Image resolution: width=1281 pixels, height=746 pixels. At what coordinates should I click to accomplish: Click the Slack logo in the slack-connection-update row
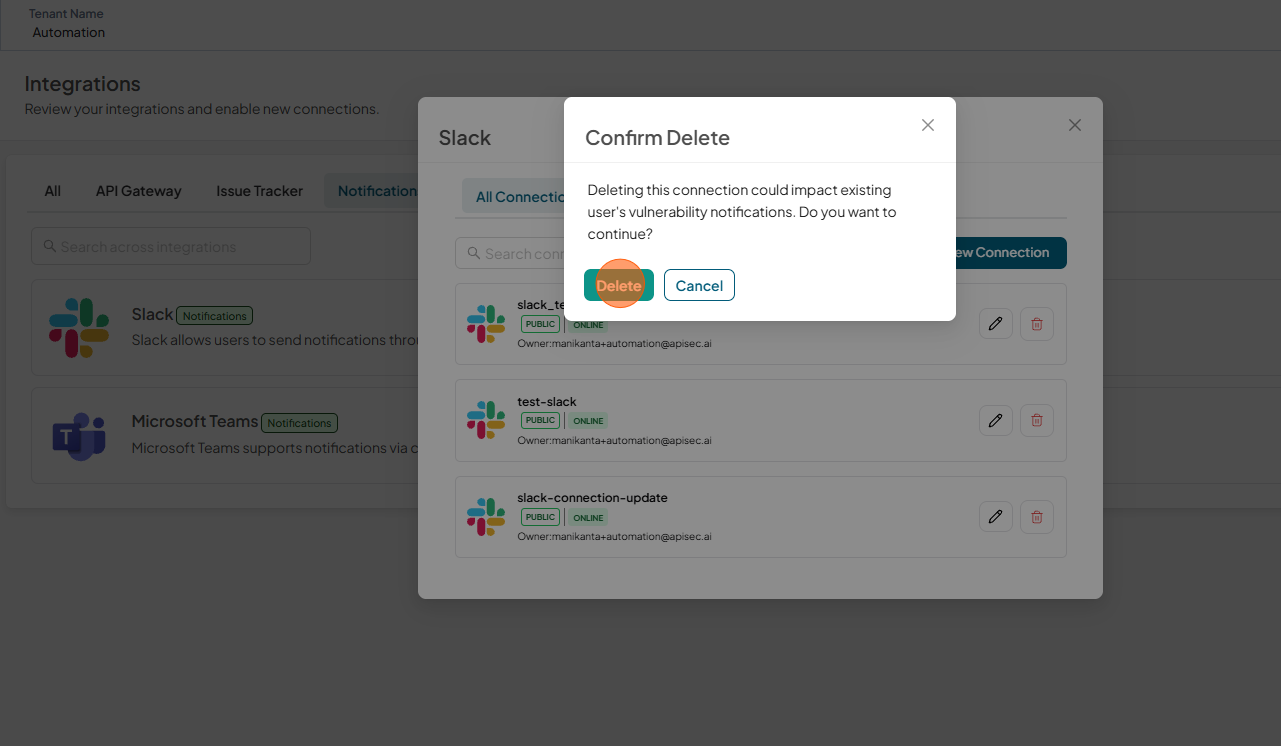pyautogui.click(x=486, y=516)
